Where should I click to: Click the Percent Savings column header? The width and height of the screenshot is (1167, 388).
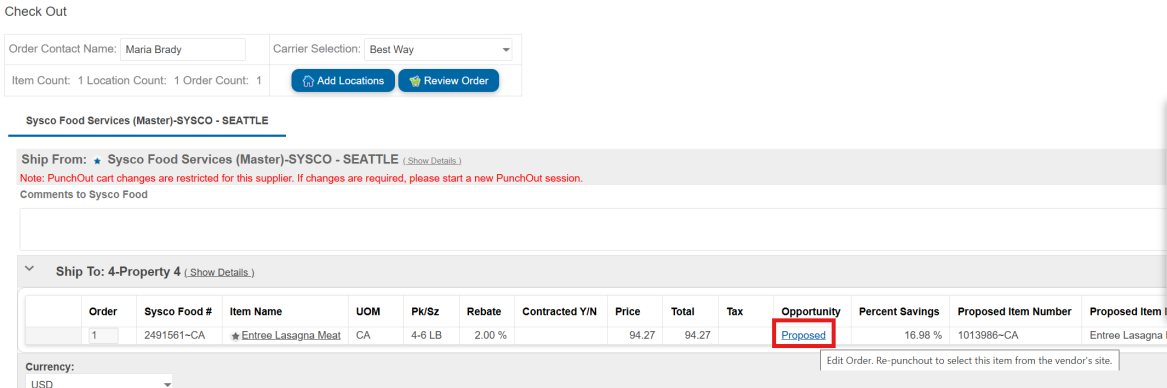(899, 311)
